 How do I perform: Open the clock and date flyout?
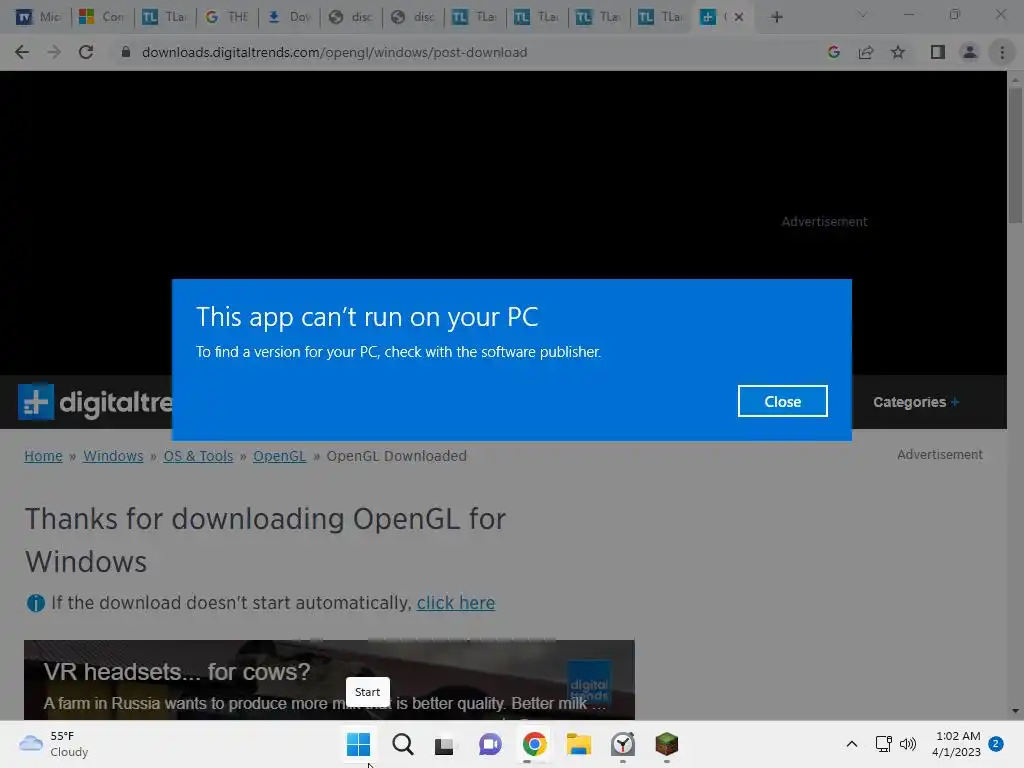957,744
